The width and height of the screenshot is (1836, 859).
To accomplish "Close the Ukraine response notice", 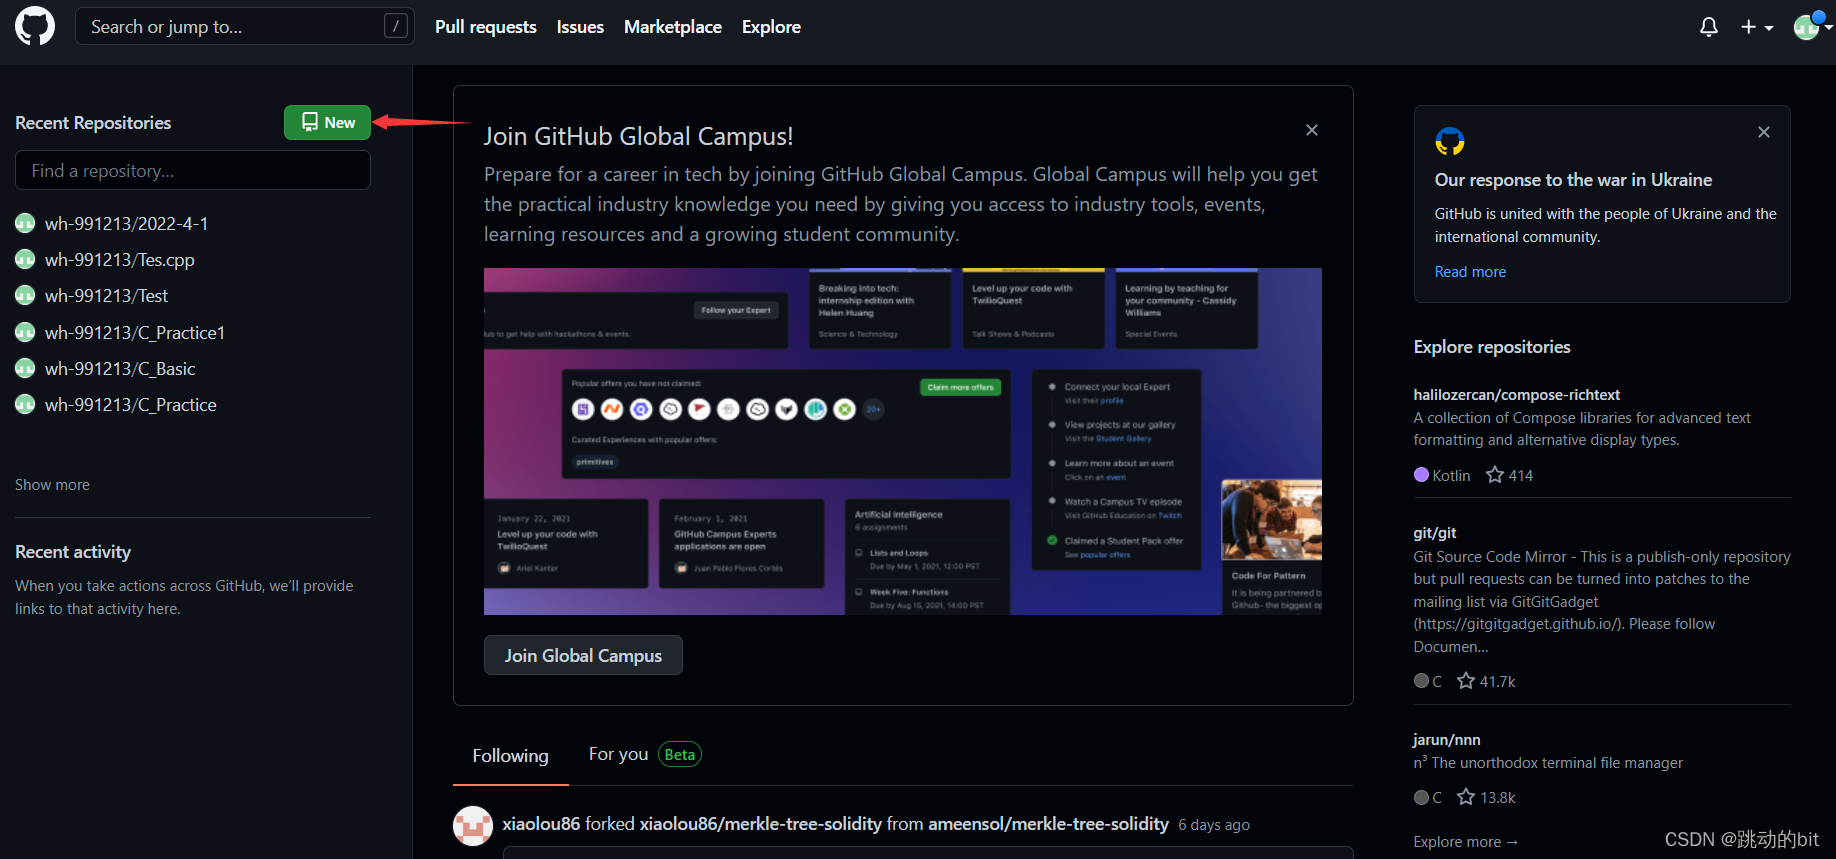I will (1764, 132).
